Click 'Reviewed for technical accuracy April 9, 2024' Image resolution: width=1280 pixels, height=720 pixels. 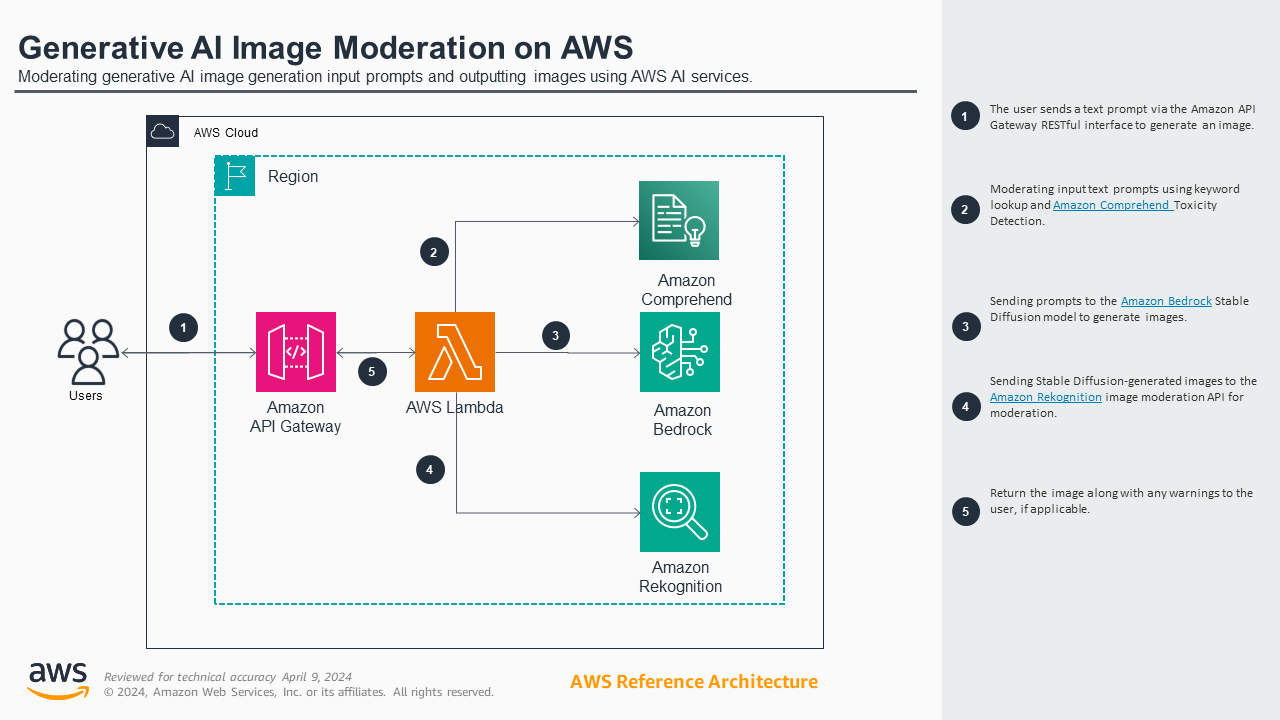point(228,677)
